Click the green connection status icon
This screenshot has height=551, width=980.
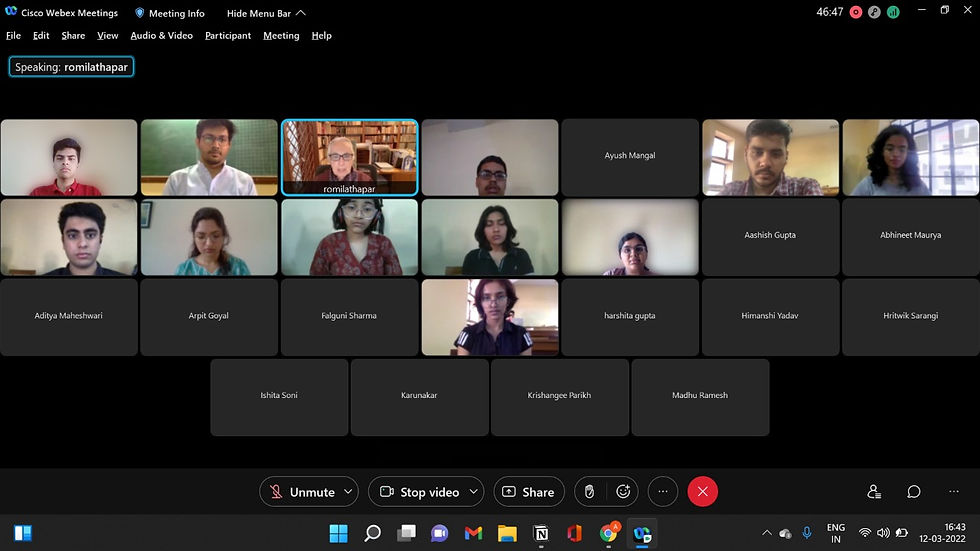click(x=893, y=12)
